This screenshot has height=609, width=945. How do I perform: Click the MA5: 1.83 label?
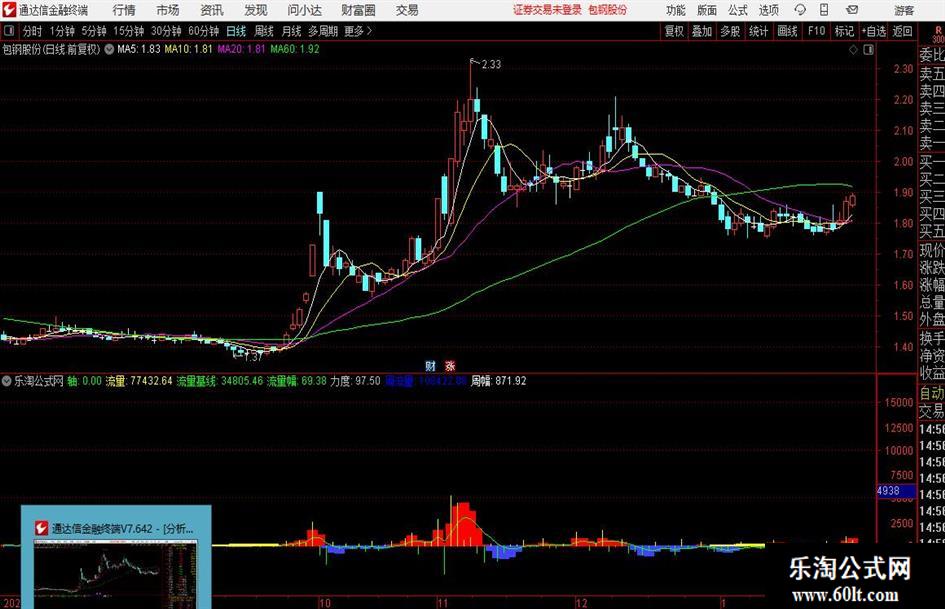(139, 49)
